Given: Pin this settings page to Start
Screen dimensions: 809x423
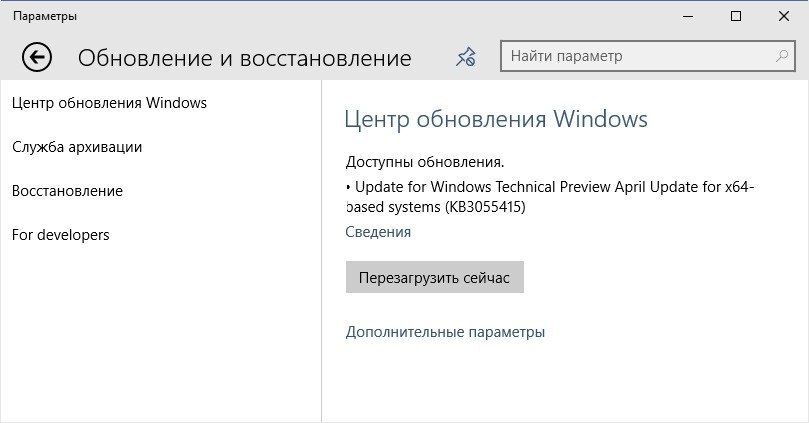Looking at the screenshot, I should (x=465, y=57).
